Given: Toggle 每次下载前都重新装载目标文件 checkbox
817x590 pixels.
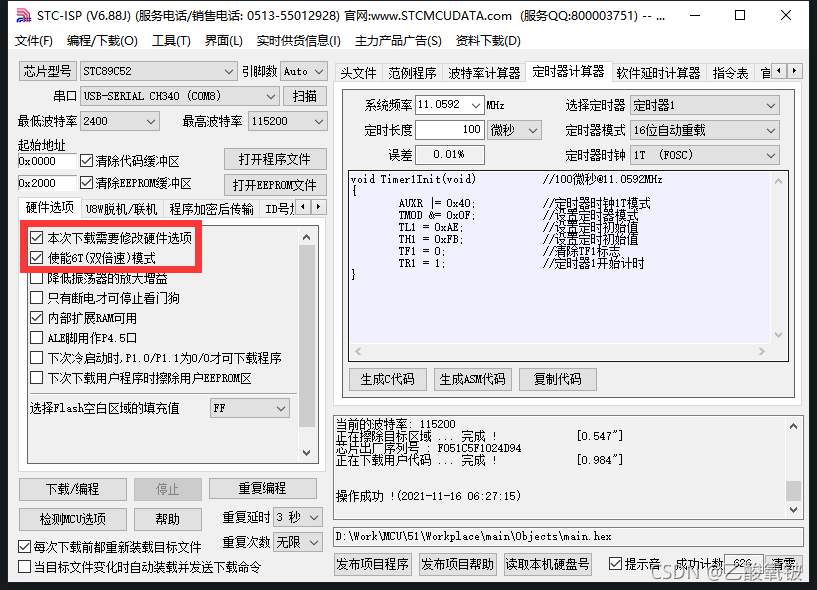Looking at the screenshot, I should click(24, 546).
